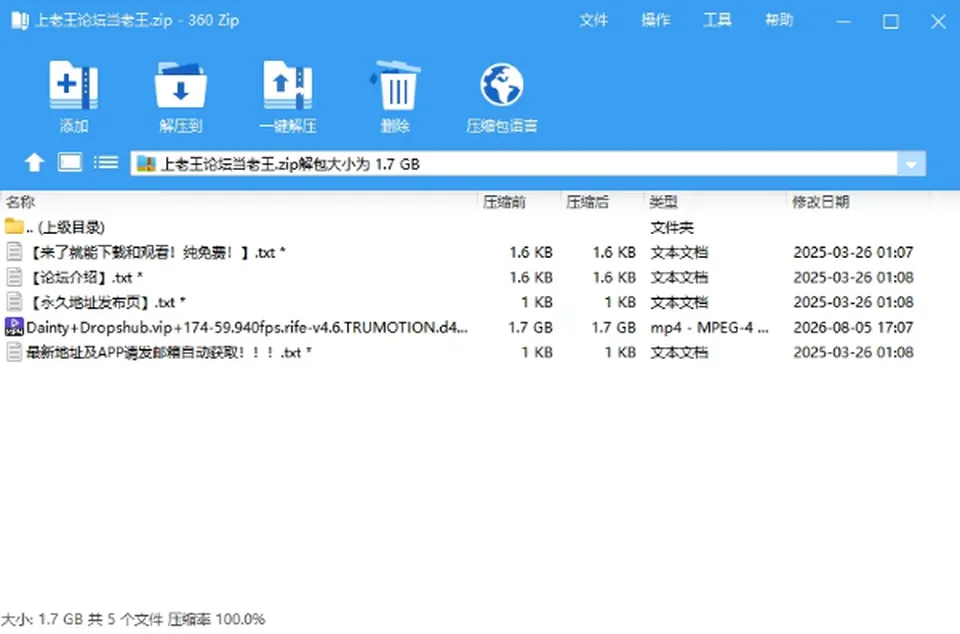Sort by the 名称 column header
This screenshot has width=960, height=634.
(x=20, y=201)
